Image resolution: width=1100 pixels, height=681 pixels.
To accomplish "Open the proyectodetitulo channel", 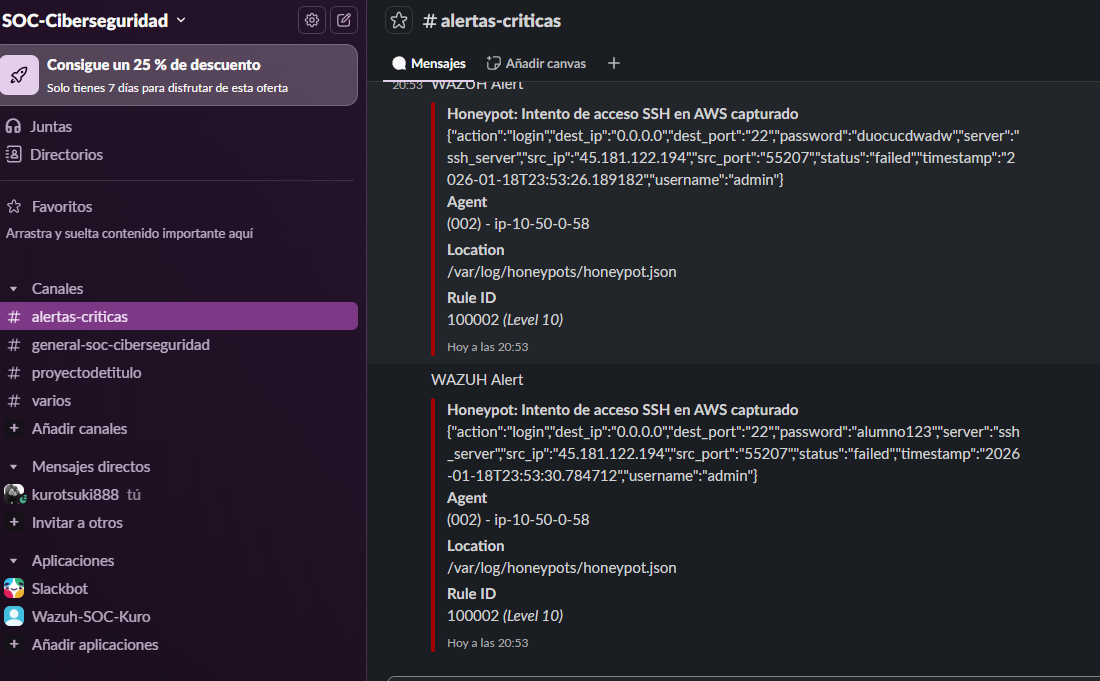I will click(179, 372).
